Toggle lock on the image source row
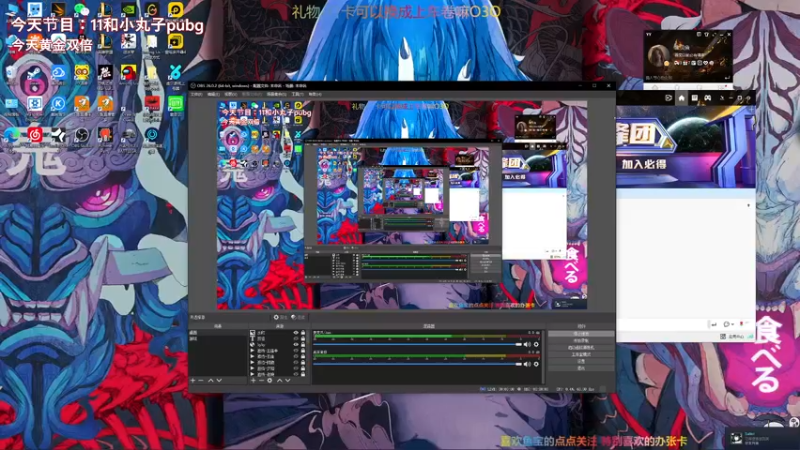The width and height of the screenshot is (800, 450). 303,333
